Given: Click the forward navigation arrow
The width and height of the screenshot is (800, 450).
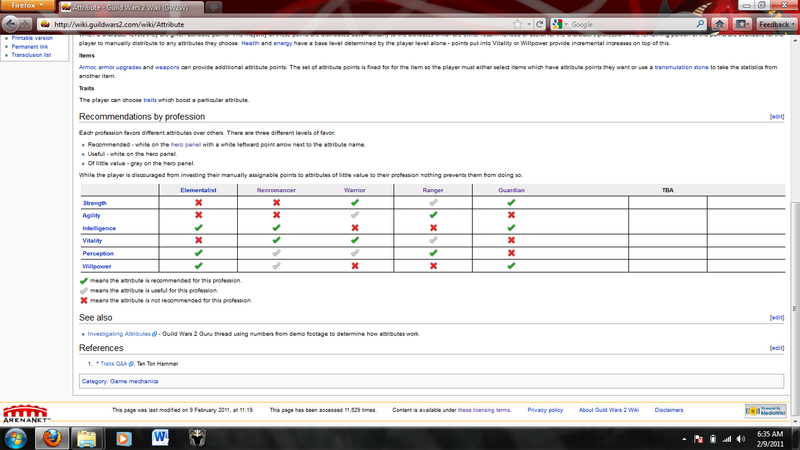Looking at the screenshot, I should (x=26, y=24).
